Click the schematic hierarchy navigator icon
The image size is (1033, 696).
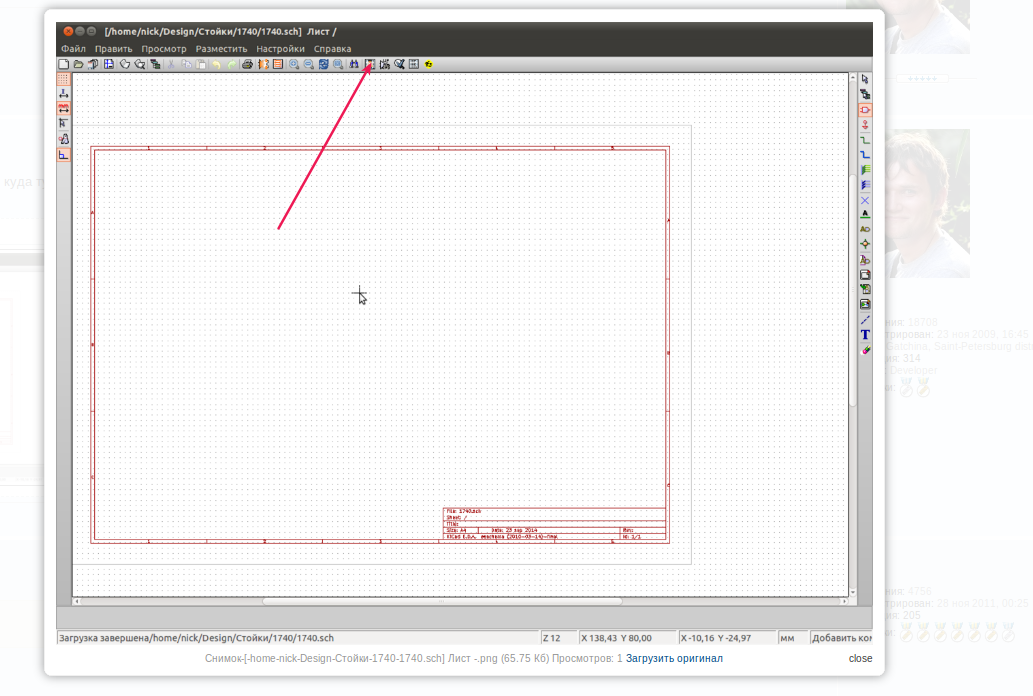tap(155, 64)
